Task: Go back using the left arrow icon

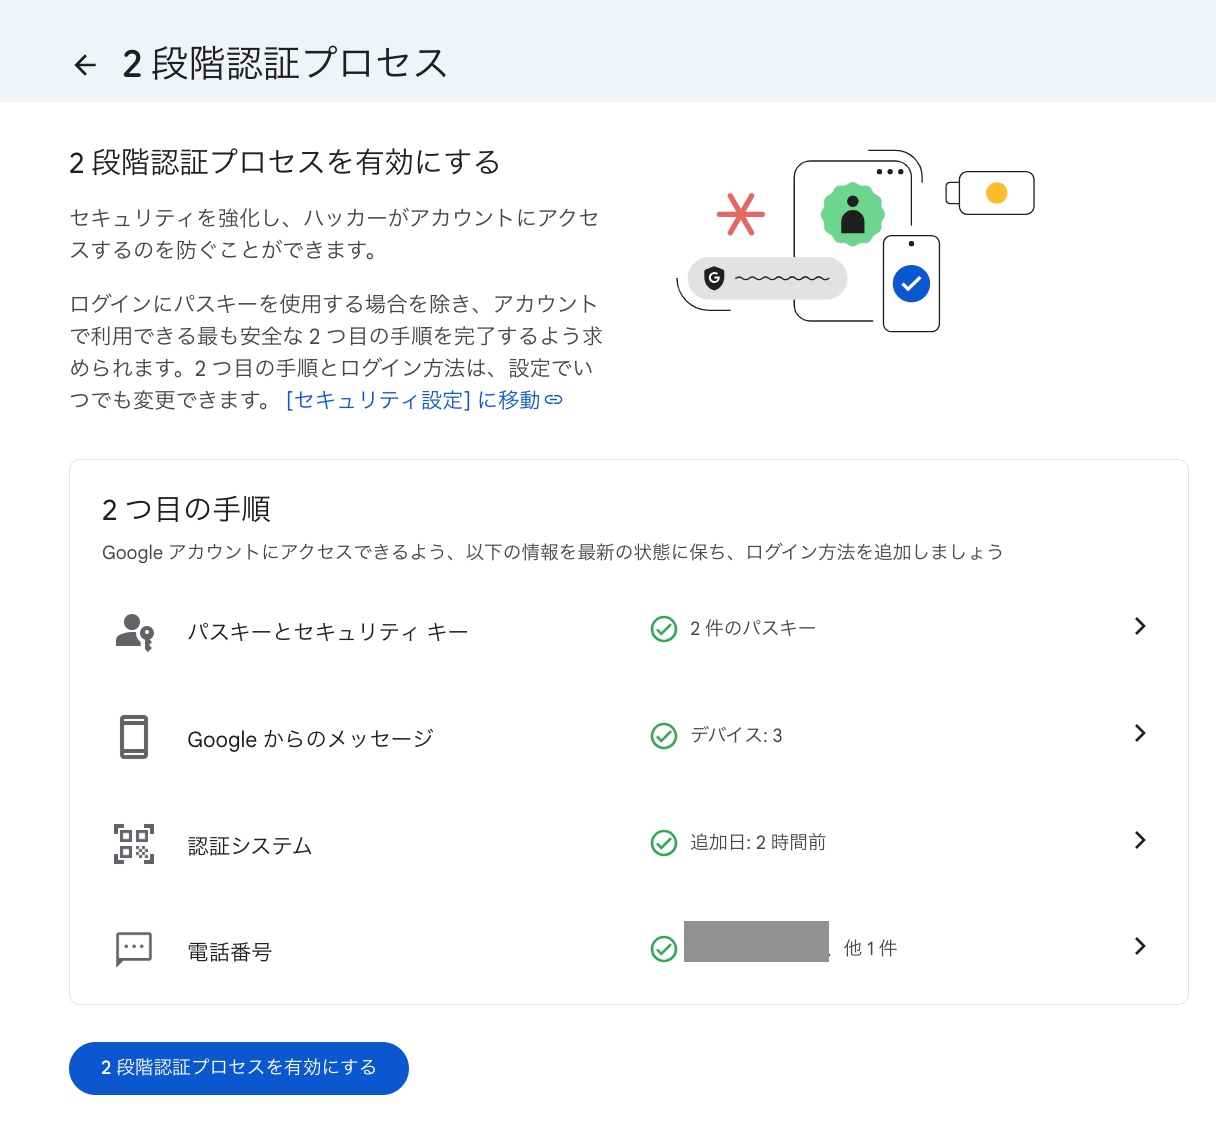Action: [85, 65]
